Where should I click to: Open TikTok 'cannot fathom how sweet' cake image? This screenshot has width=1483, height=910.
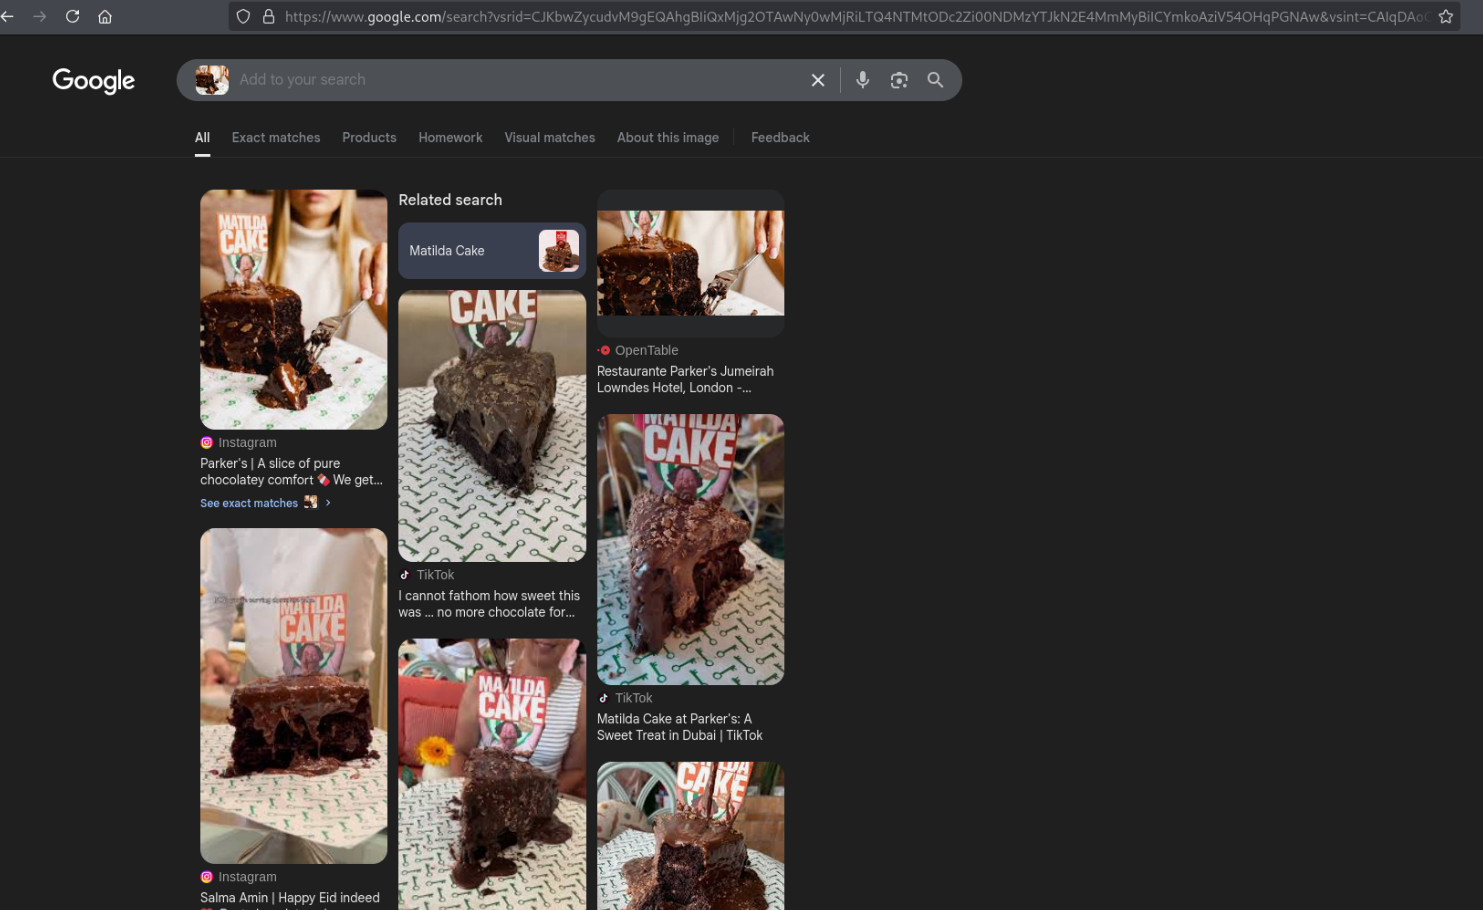tap(492, 426)
